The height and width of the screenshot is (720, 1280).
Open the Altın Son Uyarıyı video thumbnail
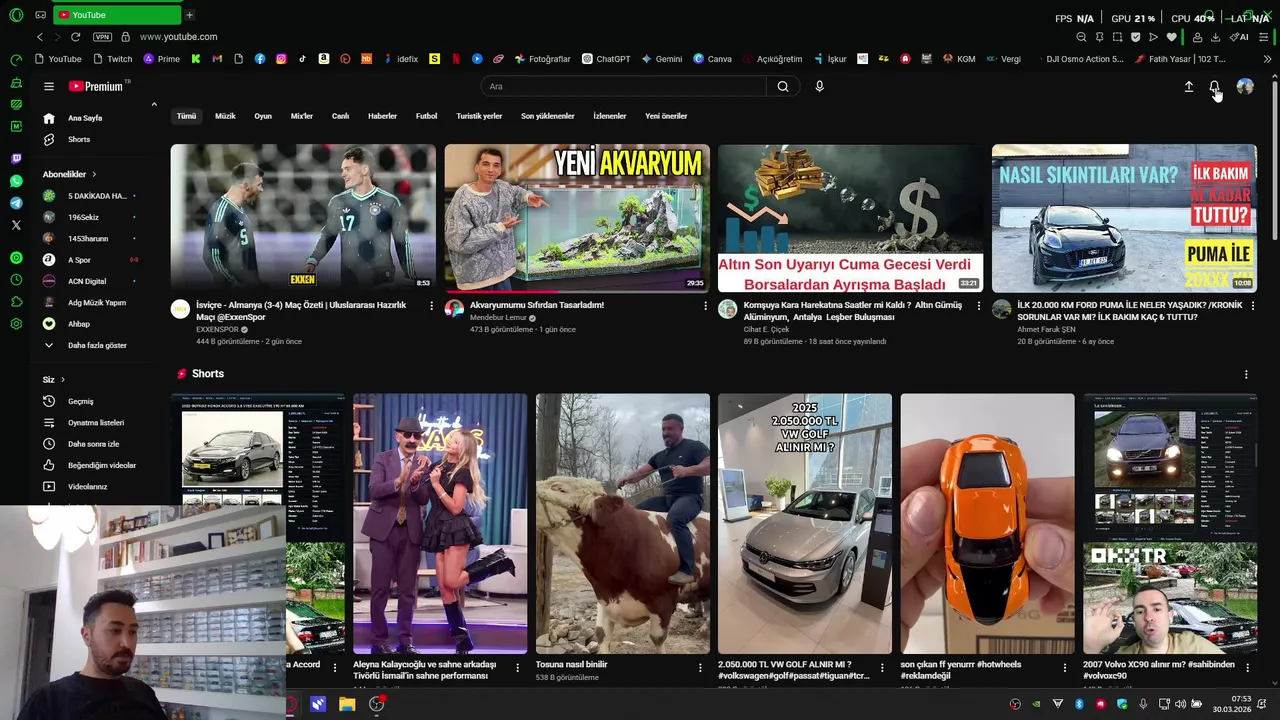(850, 218)
